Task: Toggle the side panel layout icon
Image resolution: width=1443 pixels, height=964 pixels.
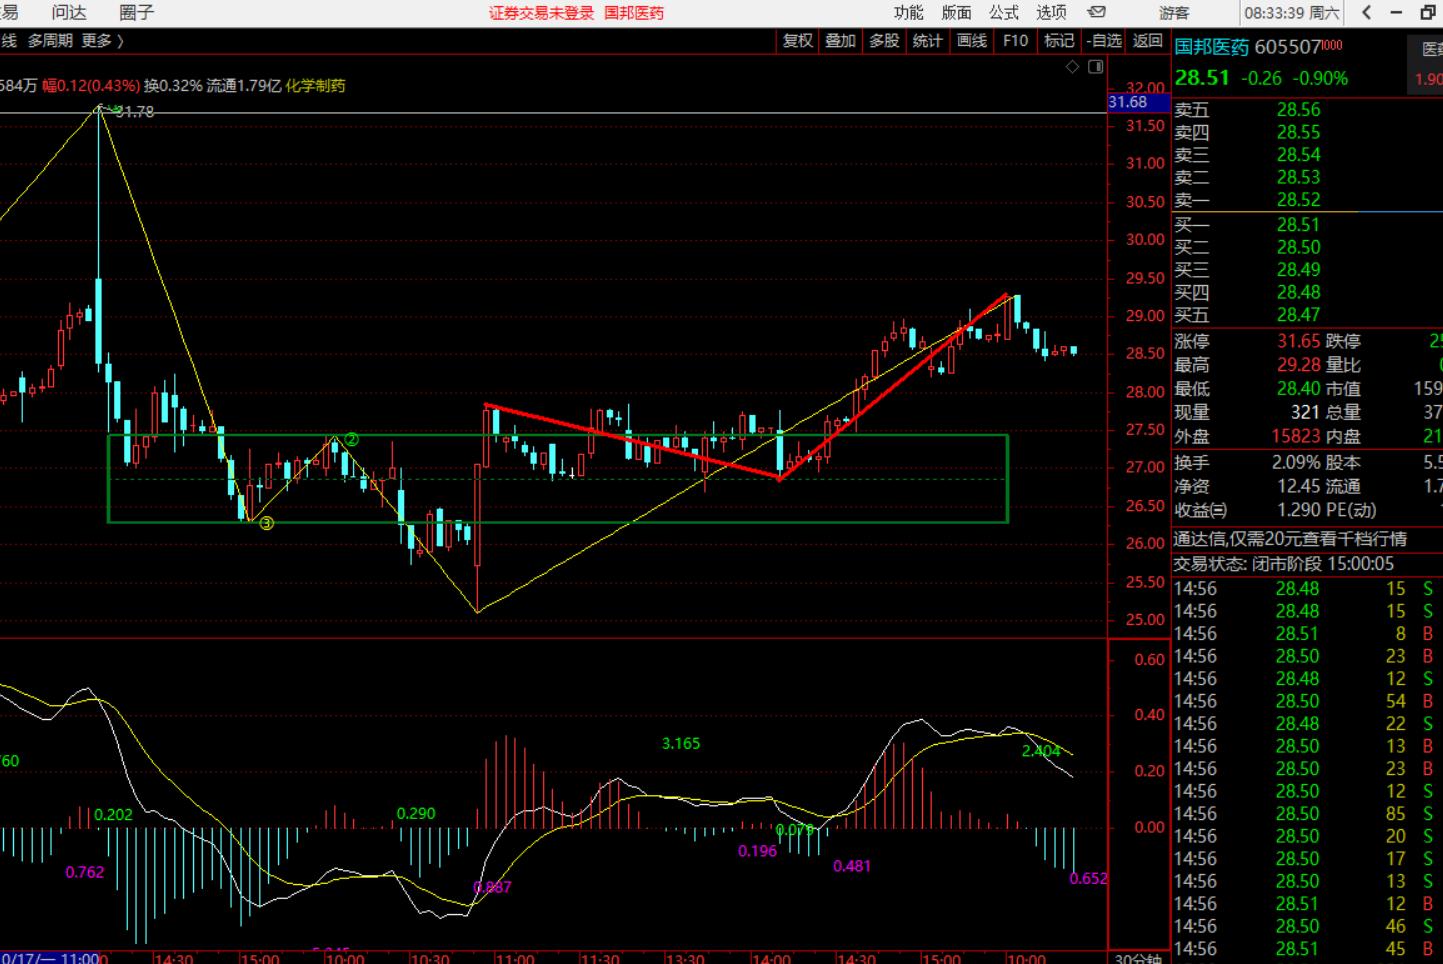Action: [1096, 67]
